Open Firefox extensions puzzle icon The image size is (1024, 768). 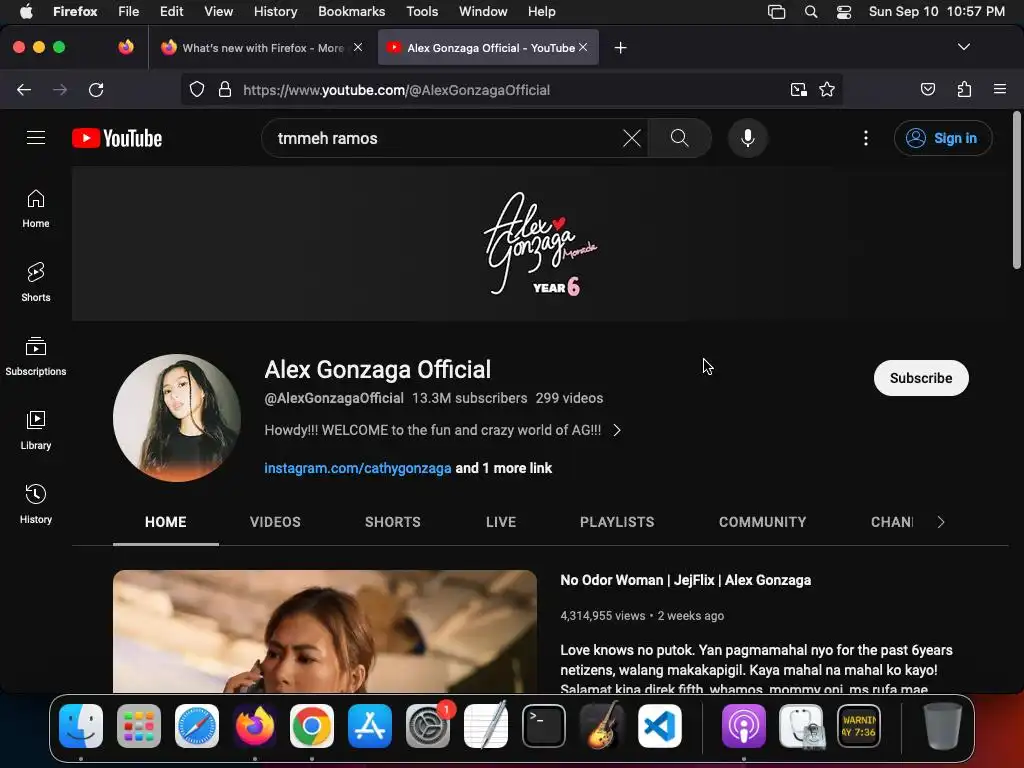tap(964, 89)
